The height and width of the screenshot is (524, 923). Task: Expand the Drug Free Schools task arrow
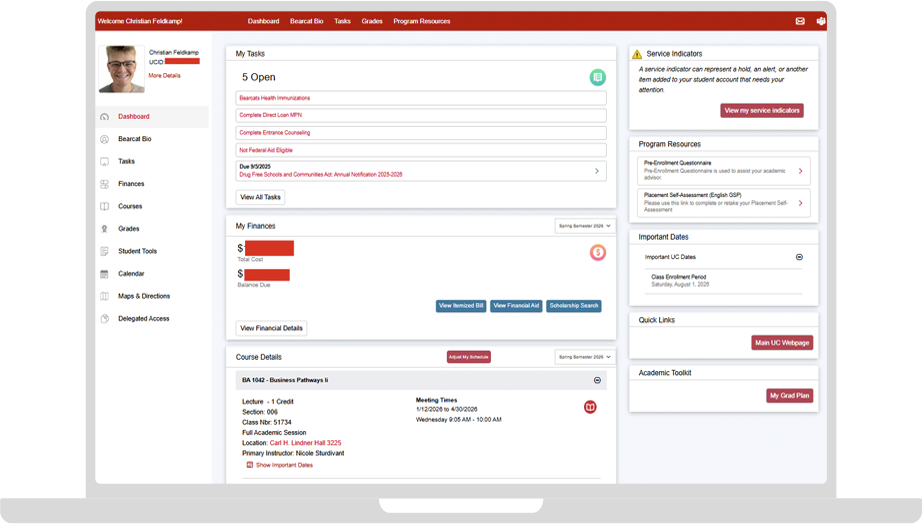597,171
